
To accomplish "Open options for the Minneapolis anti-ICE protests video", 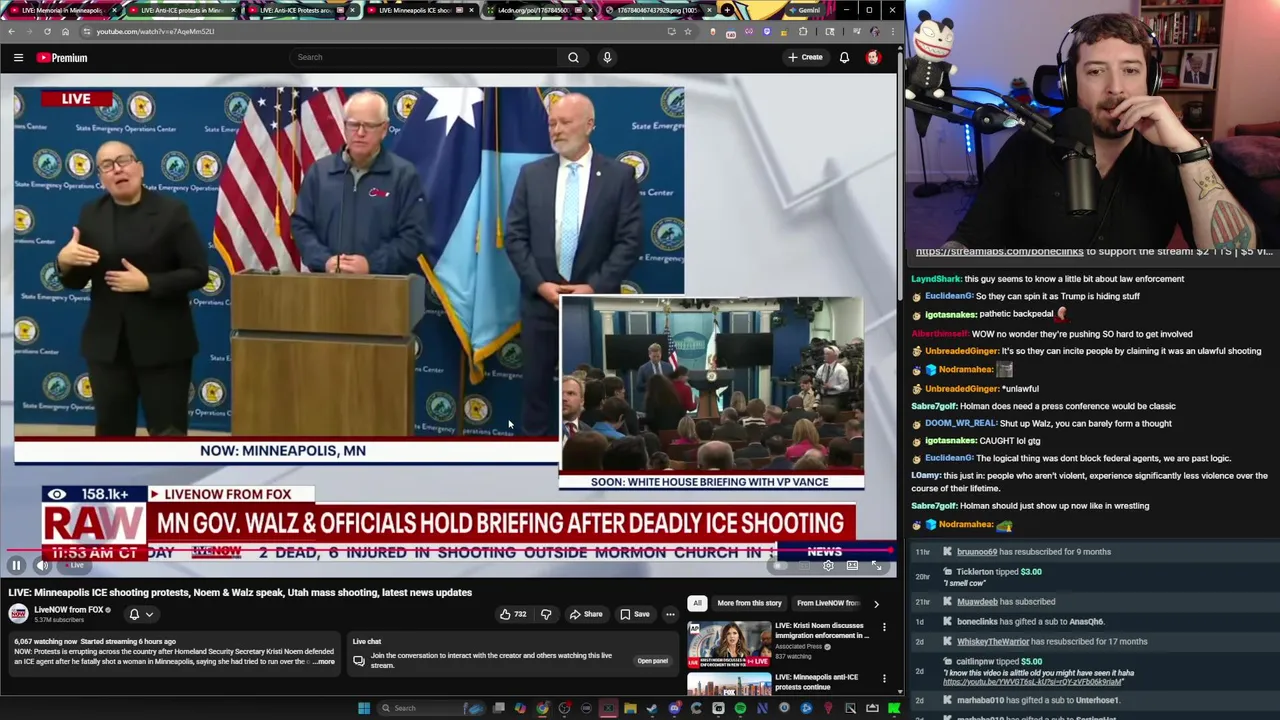I will (x=884, y=679).
